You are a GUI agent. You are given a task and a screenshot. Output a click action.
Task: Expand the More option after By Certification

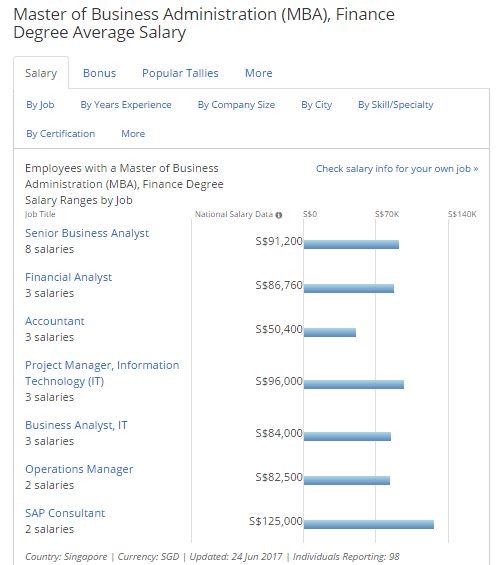point(133,134)
